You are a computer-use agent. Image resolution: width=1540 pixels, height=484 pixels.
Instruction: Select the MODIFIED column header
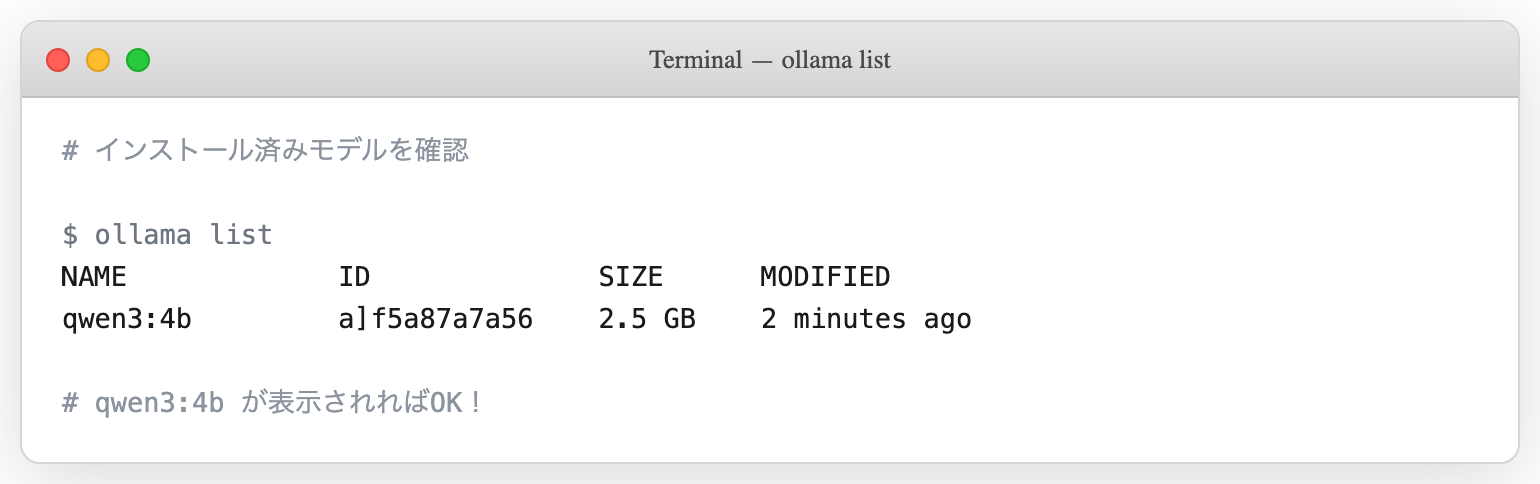pyautogui.click(x=824, y=277)
